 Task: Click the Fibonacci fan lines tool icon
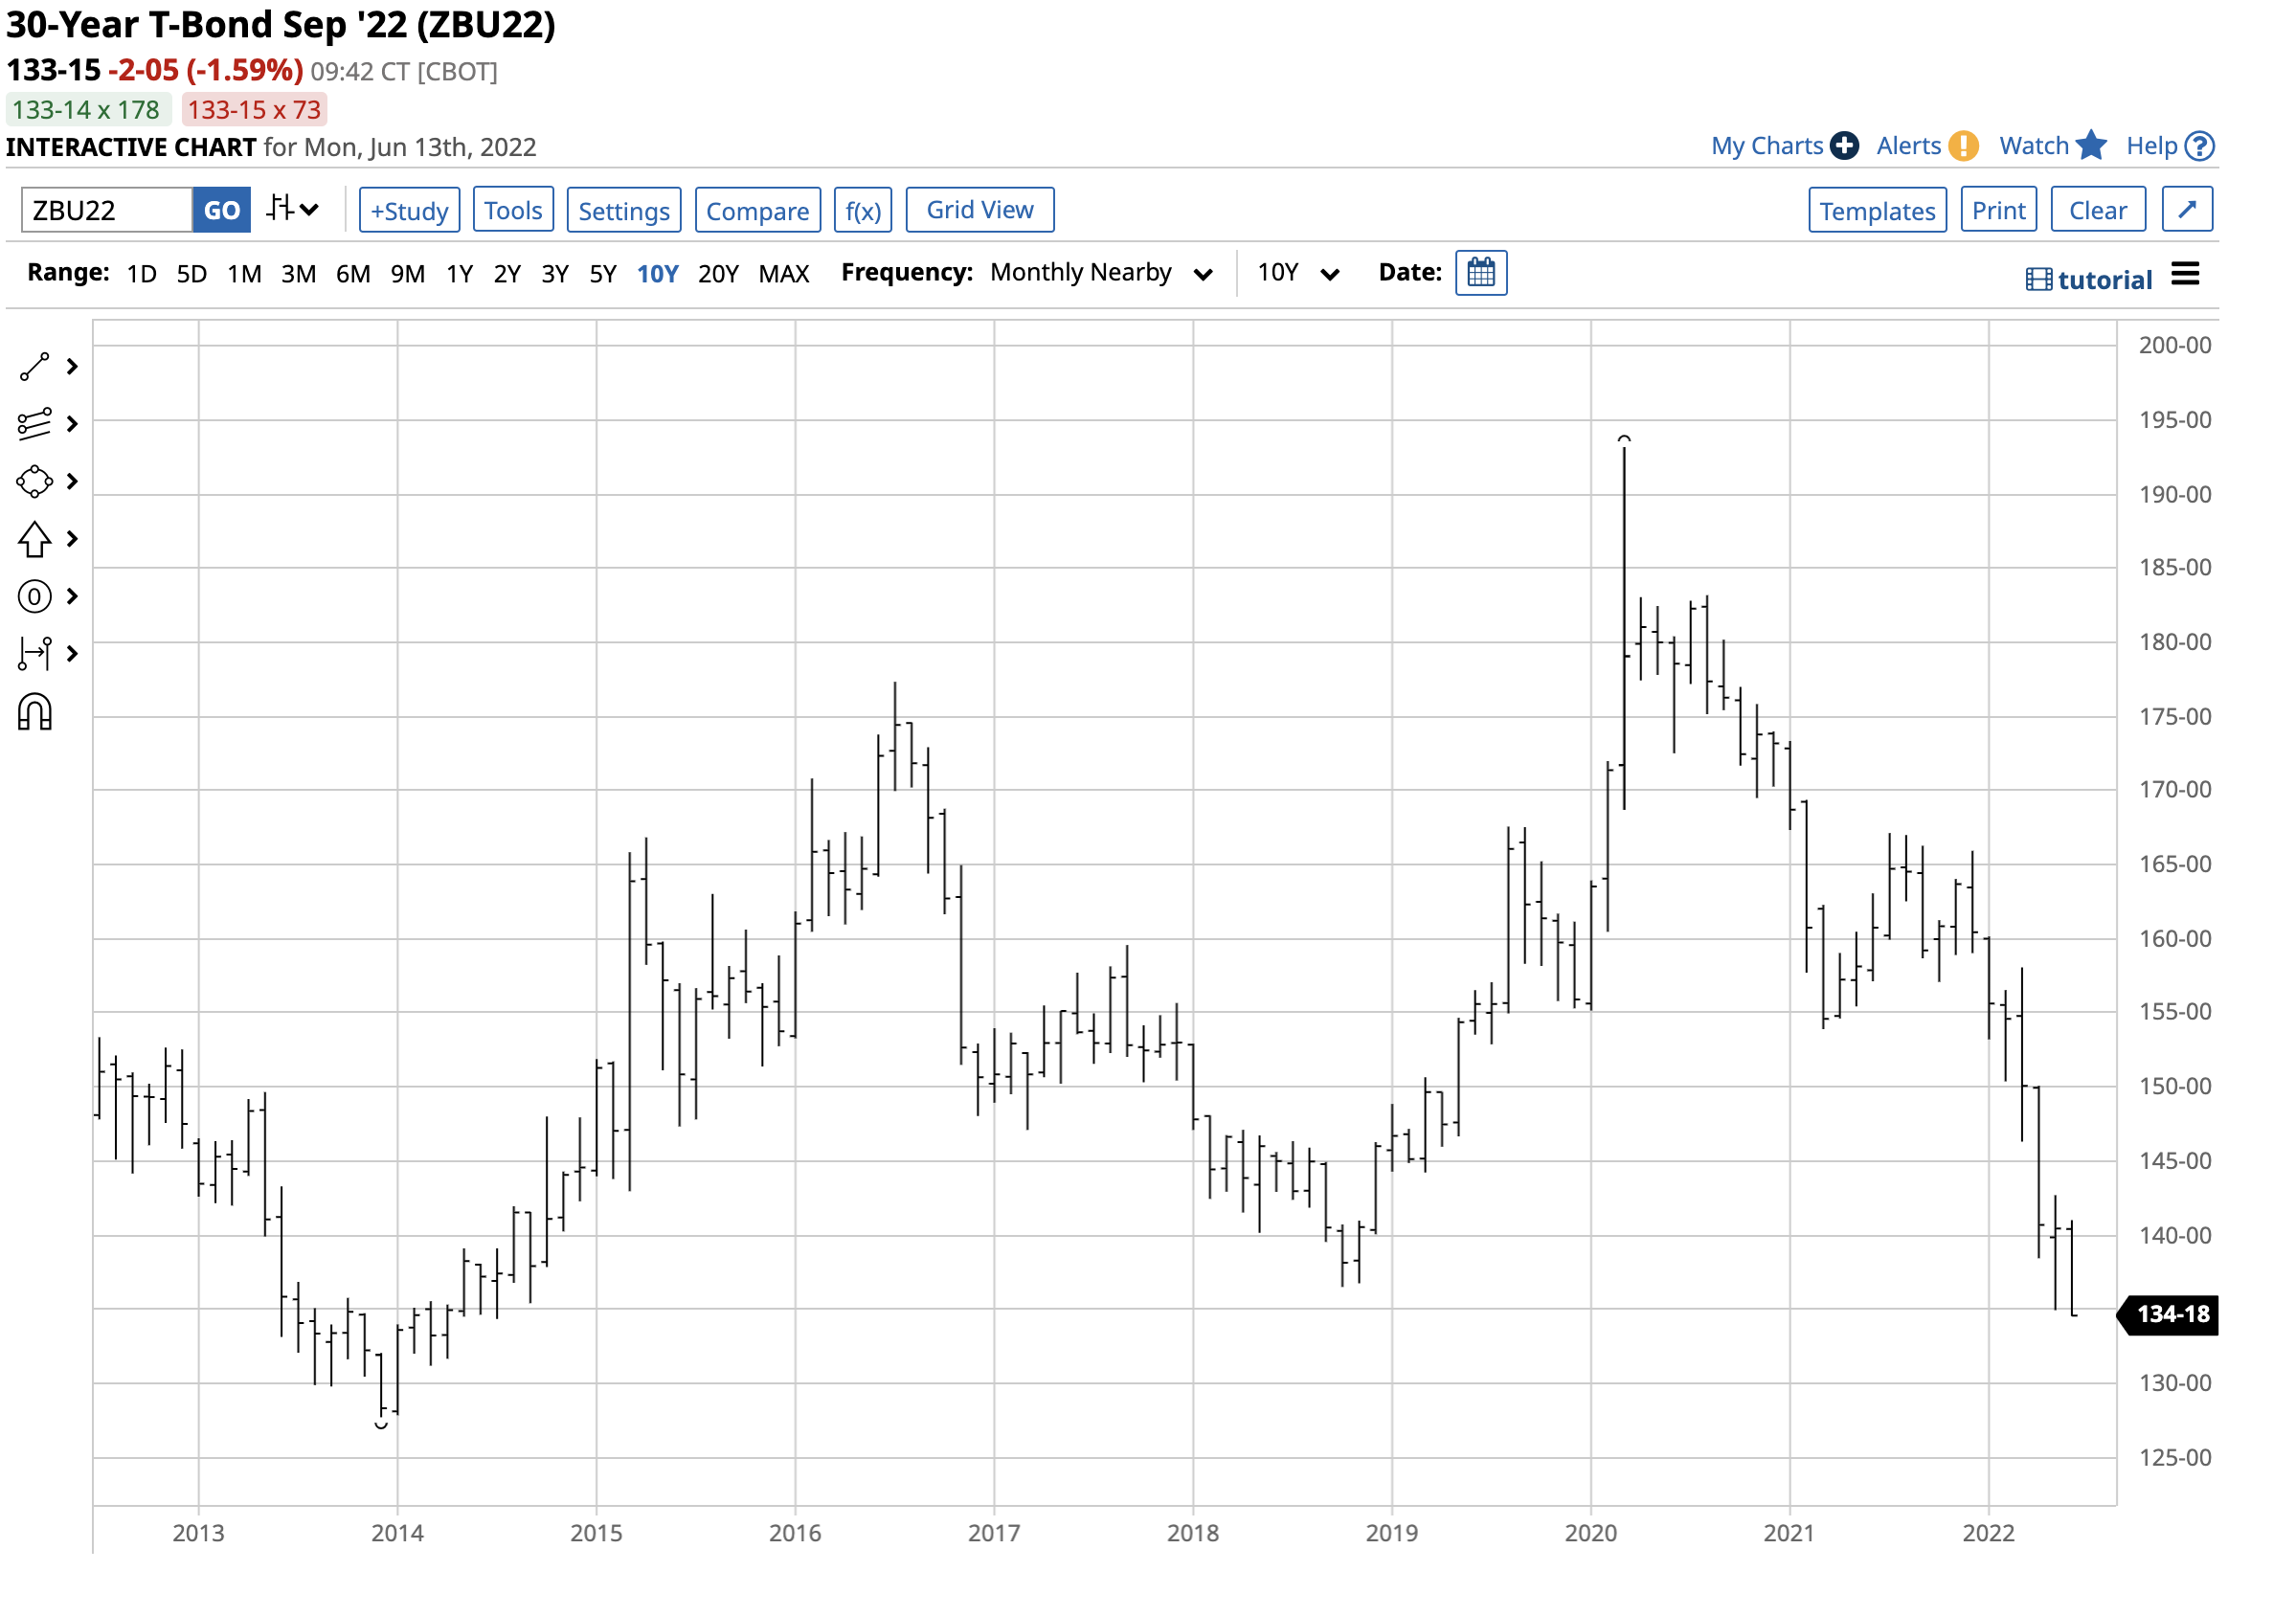[34, 424]
